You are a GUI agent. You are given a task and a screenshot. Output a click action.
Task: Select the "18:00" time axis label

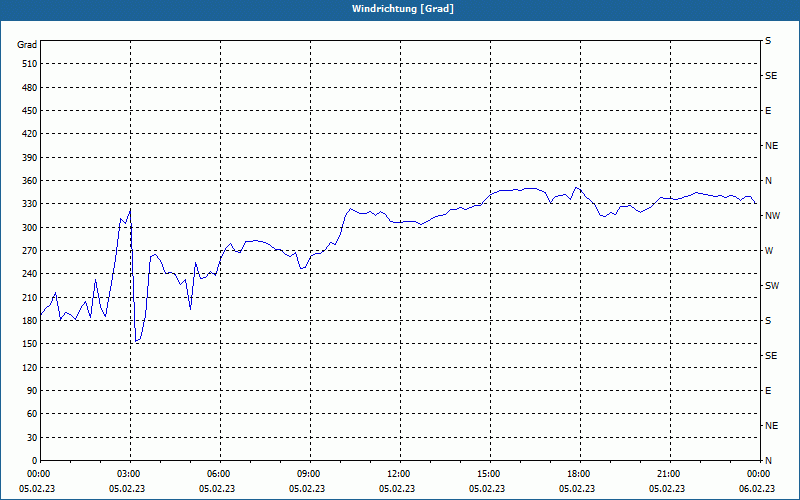click(578, 474)
